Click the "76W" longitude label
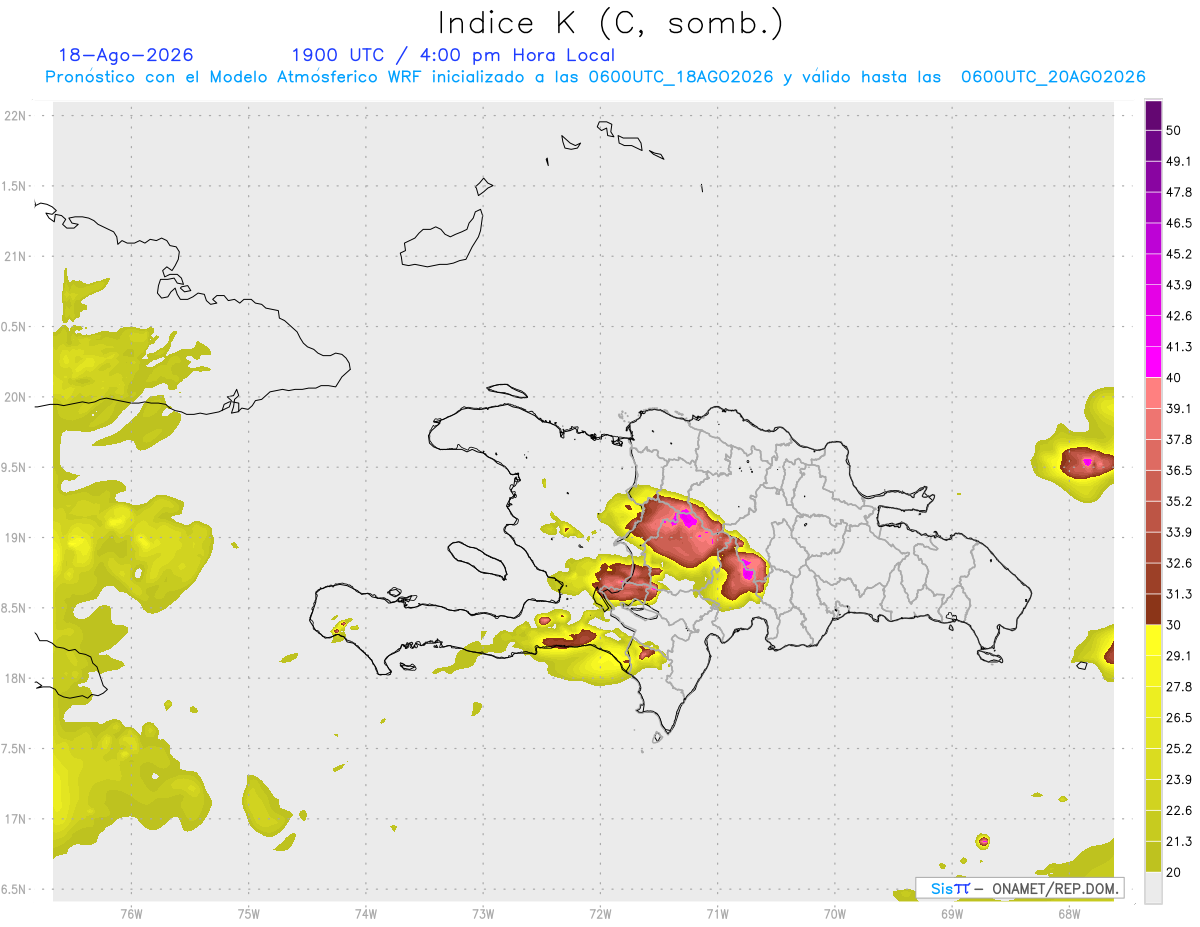Viewport: 1200px width, 927px height. [x=131, y=913]
